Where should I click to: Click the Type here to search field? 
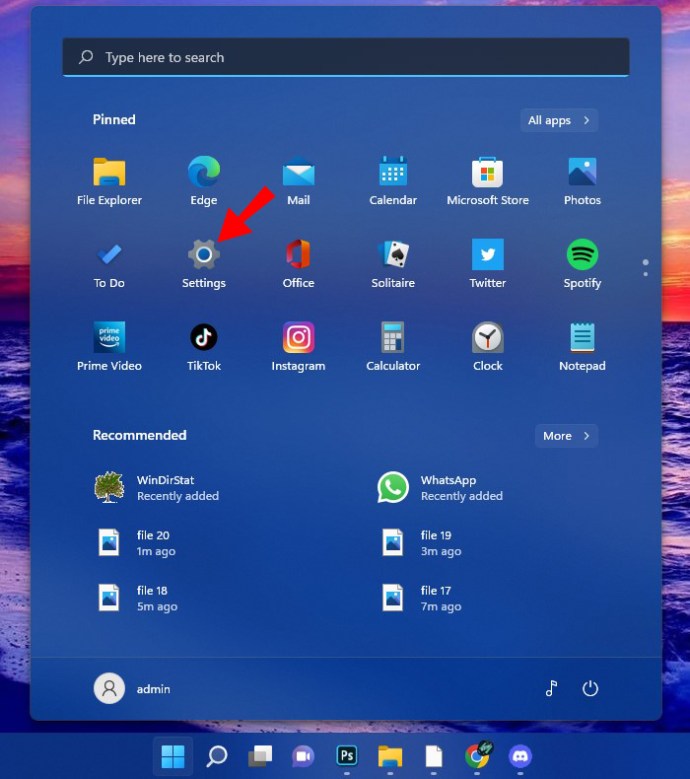point(346,57)
